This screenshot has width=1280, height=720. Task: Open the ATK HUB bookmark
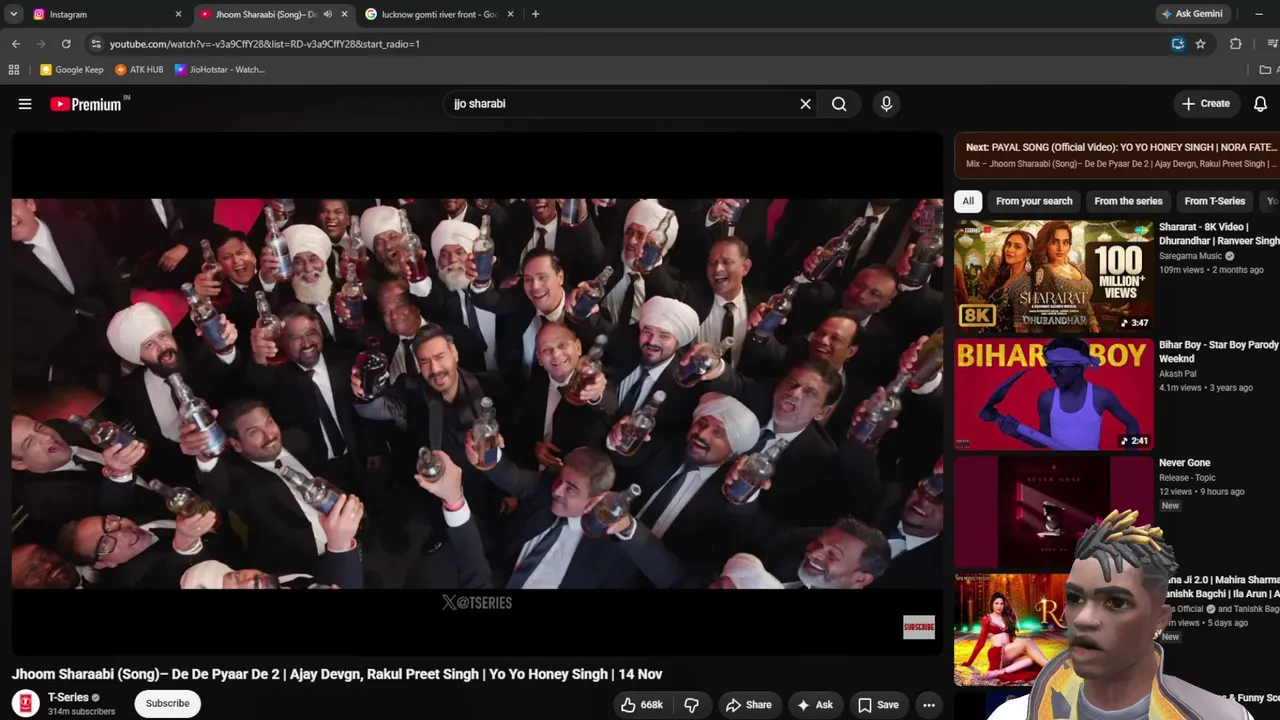[139, 70]
